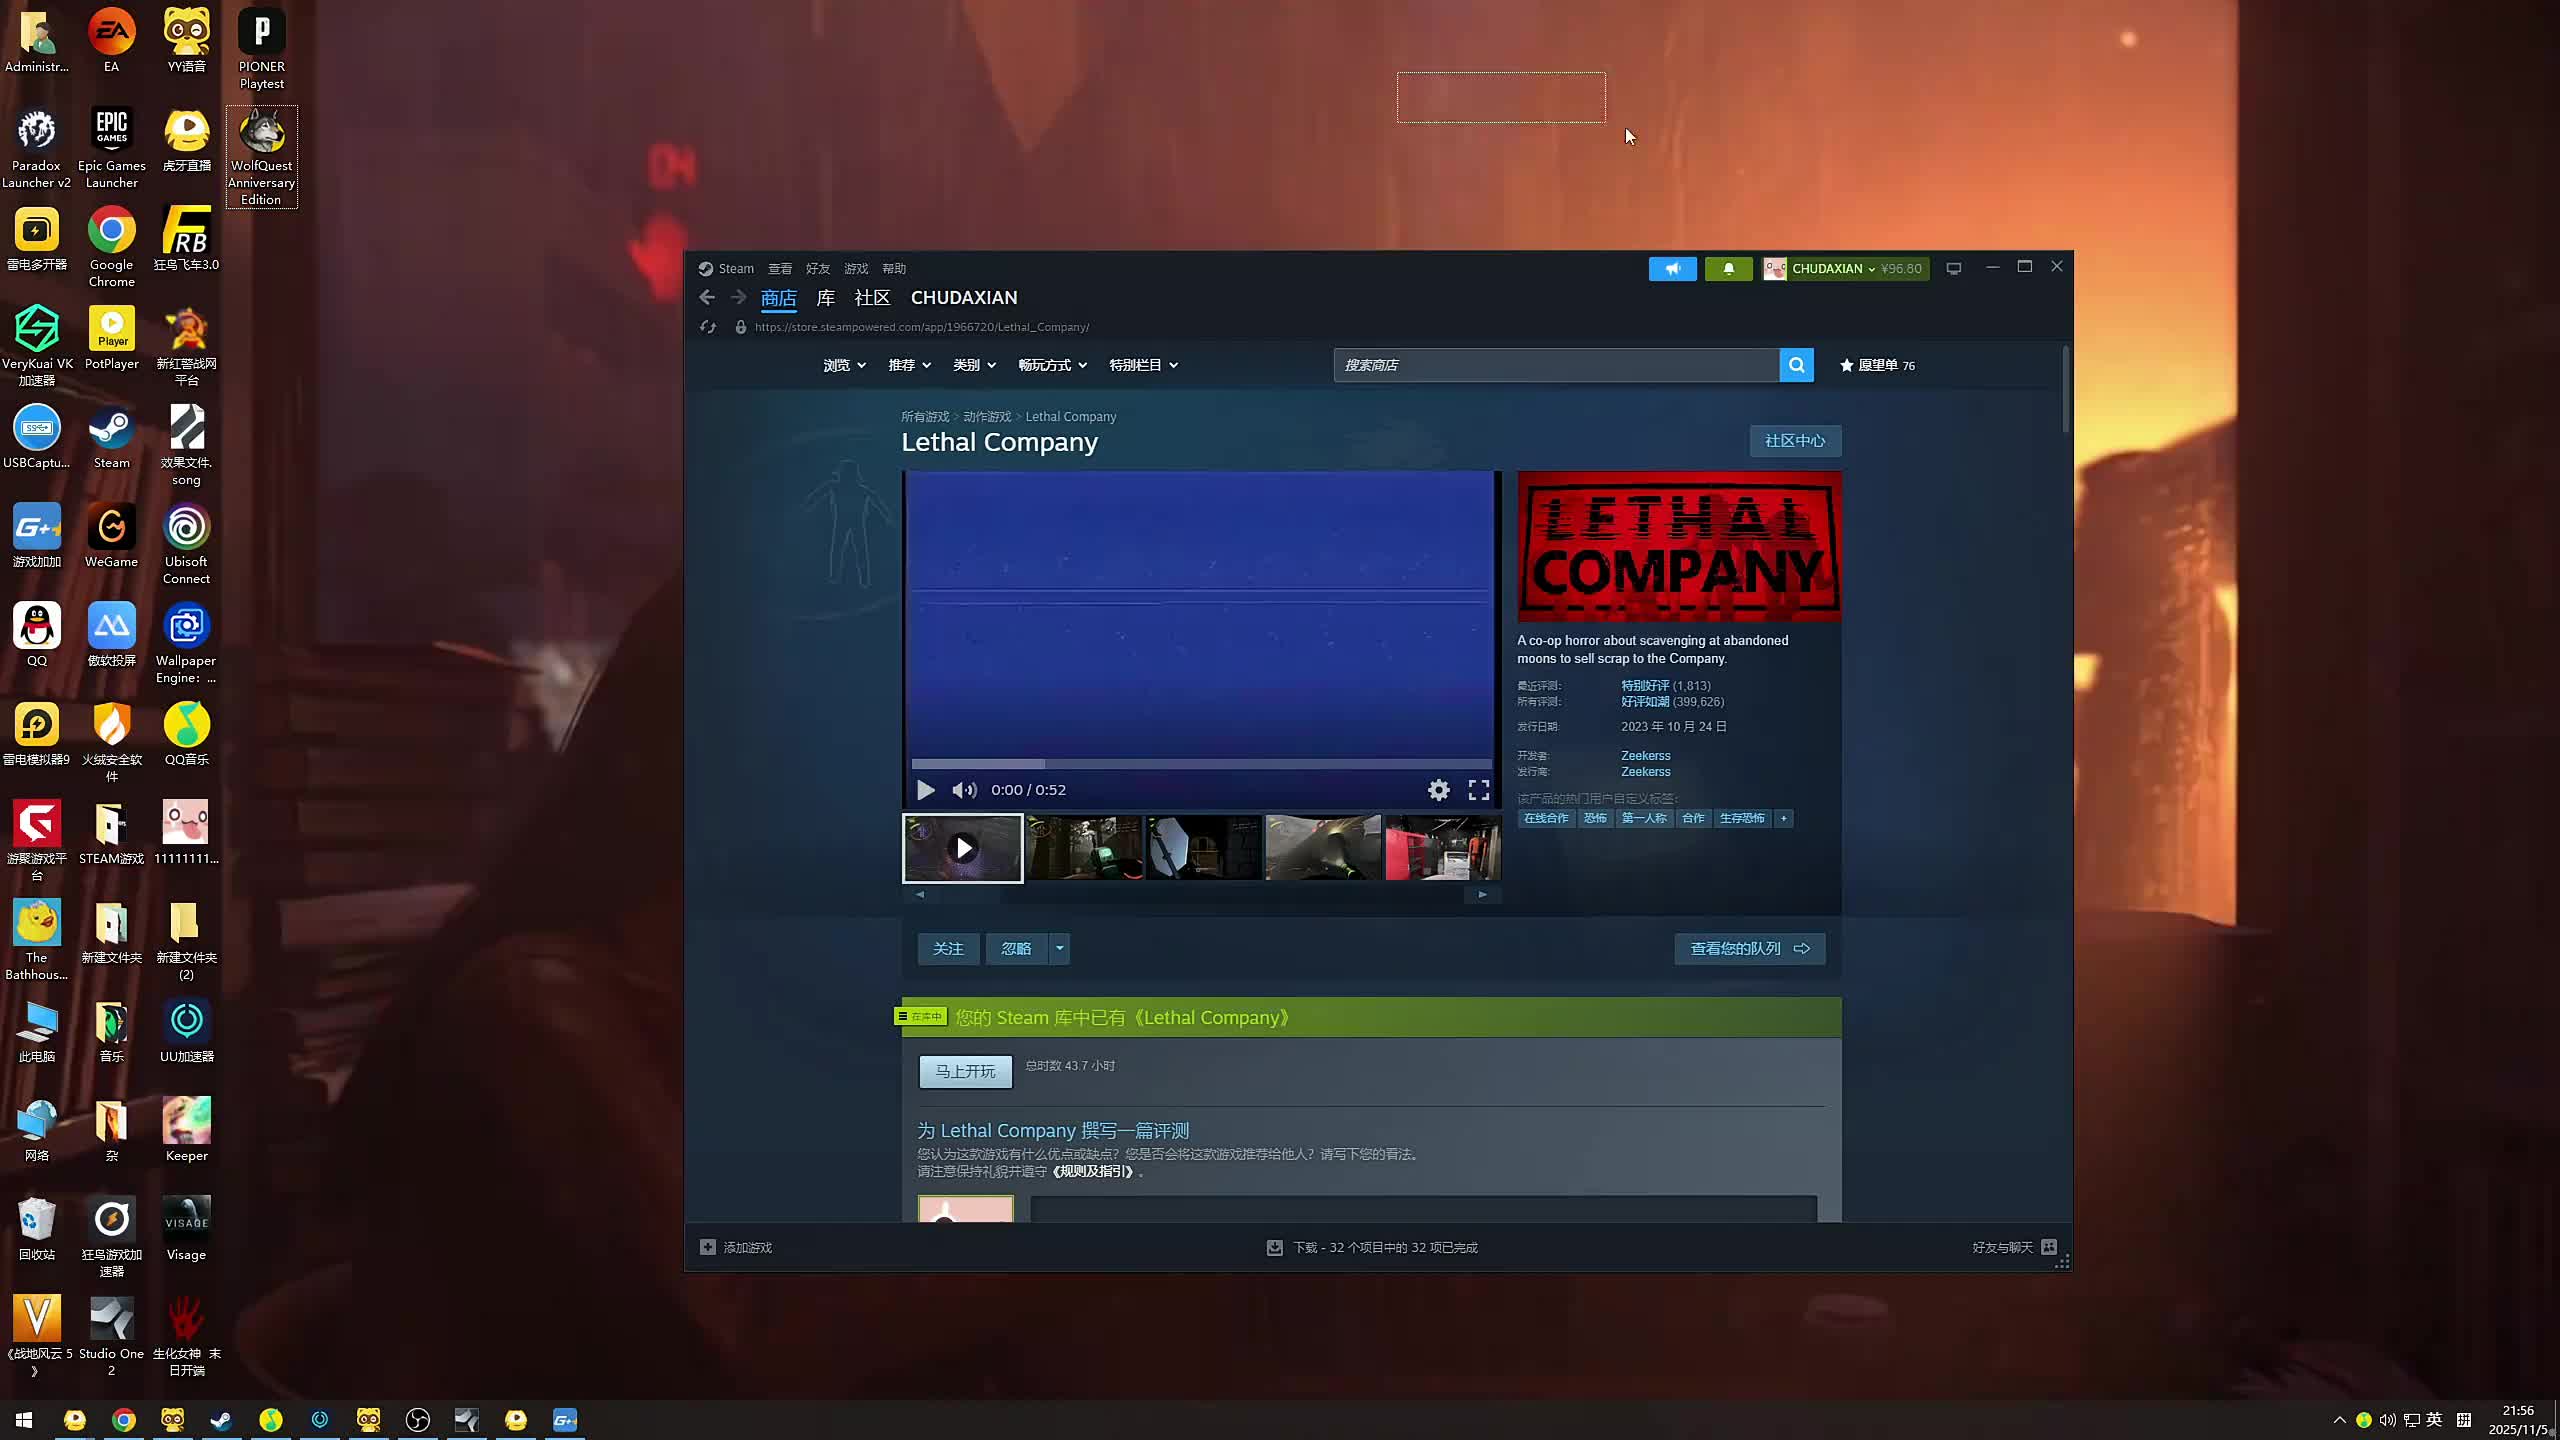
Task: Click the 马上开玩 play now button
Action: point(965,1071)
